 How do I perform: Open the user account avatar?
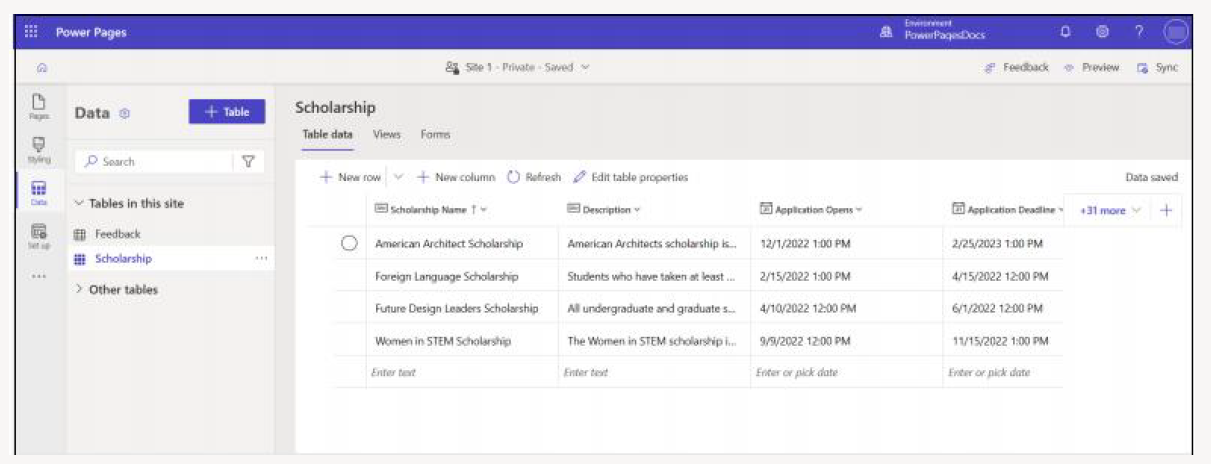coord(1177,33)
